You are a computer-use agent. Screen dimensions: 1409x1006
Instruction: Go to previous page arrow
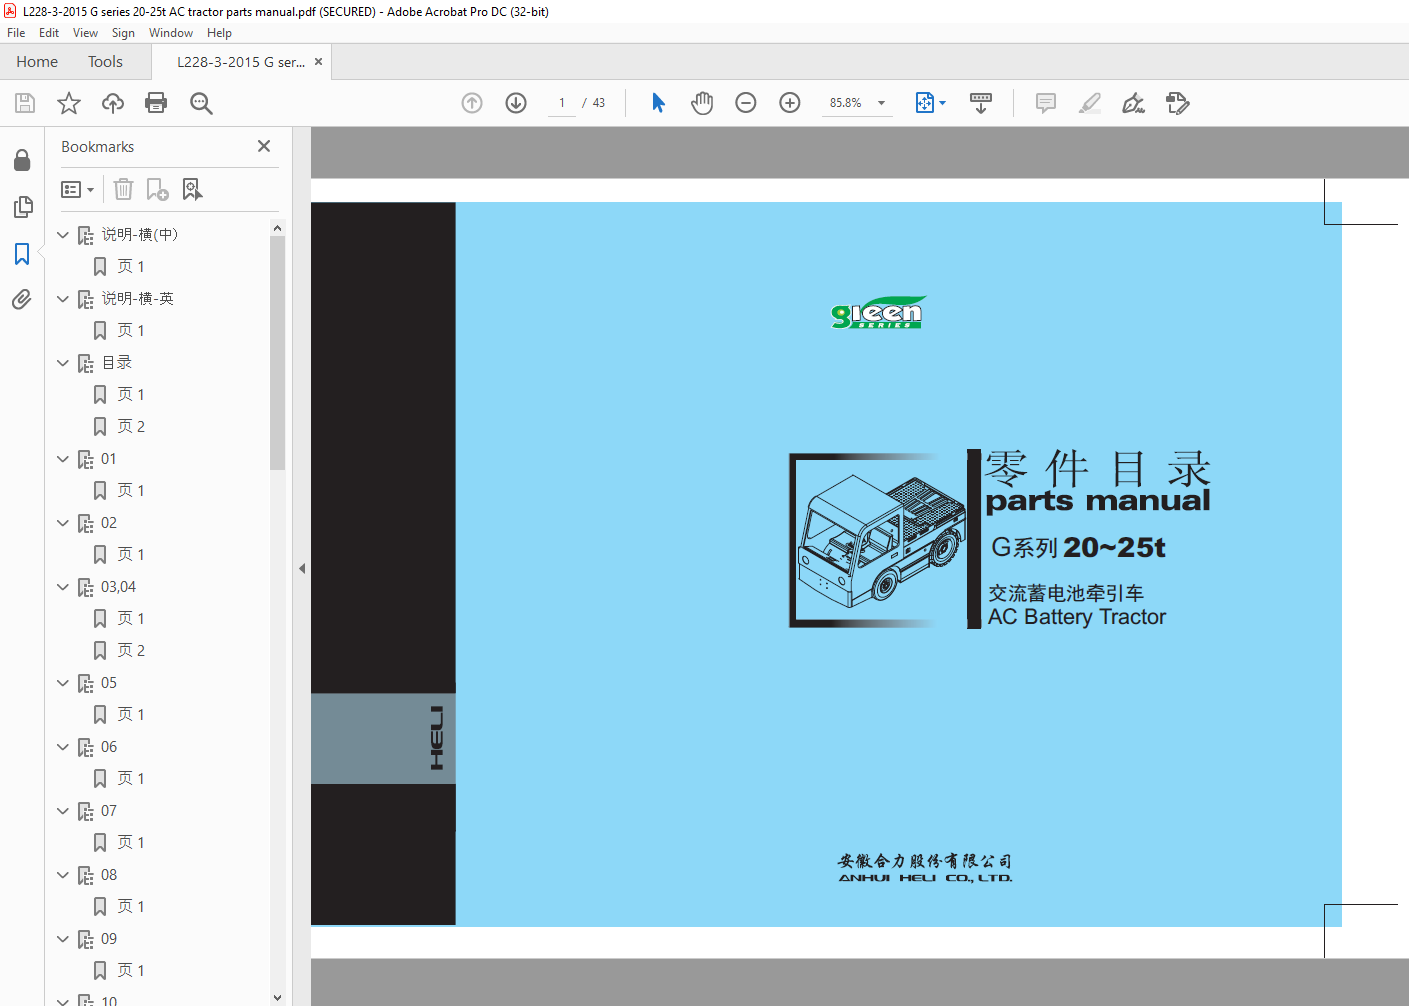click(x=472, y=103)
